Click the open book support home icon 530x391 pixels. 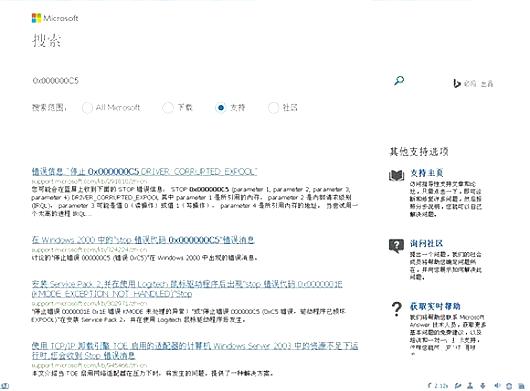pos(396,175)
